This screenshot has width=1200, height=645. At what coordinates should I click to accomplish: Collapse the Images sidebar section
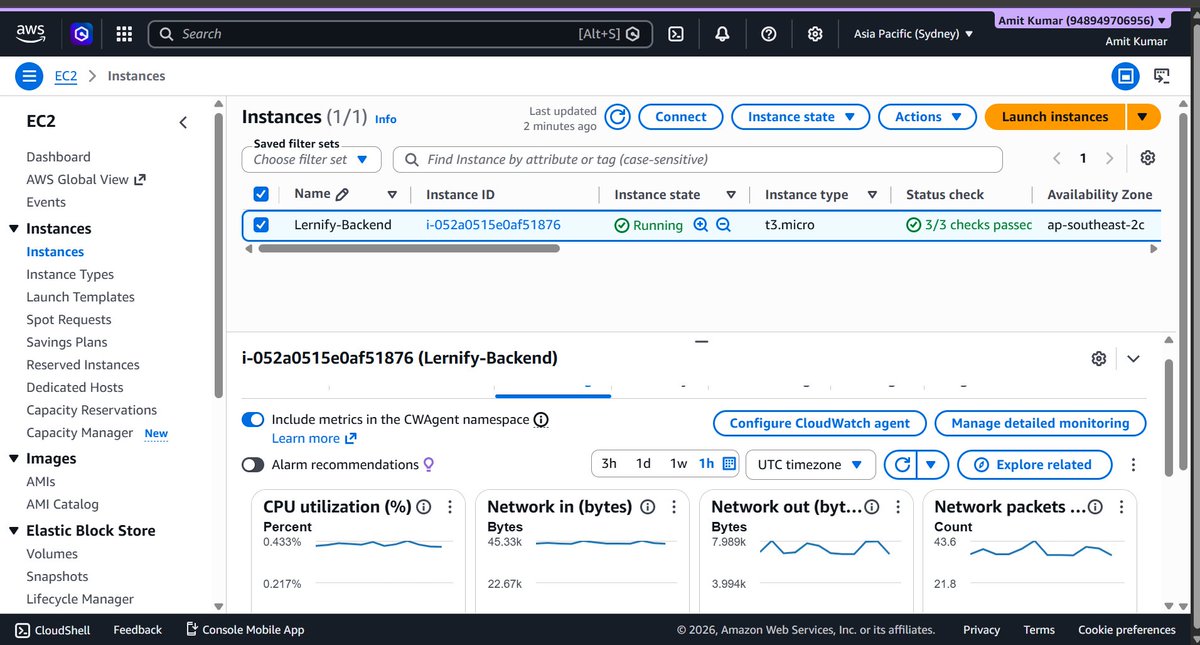click(14, 459)
